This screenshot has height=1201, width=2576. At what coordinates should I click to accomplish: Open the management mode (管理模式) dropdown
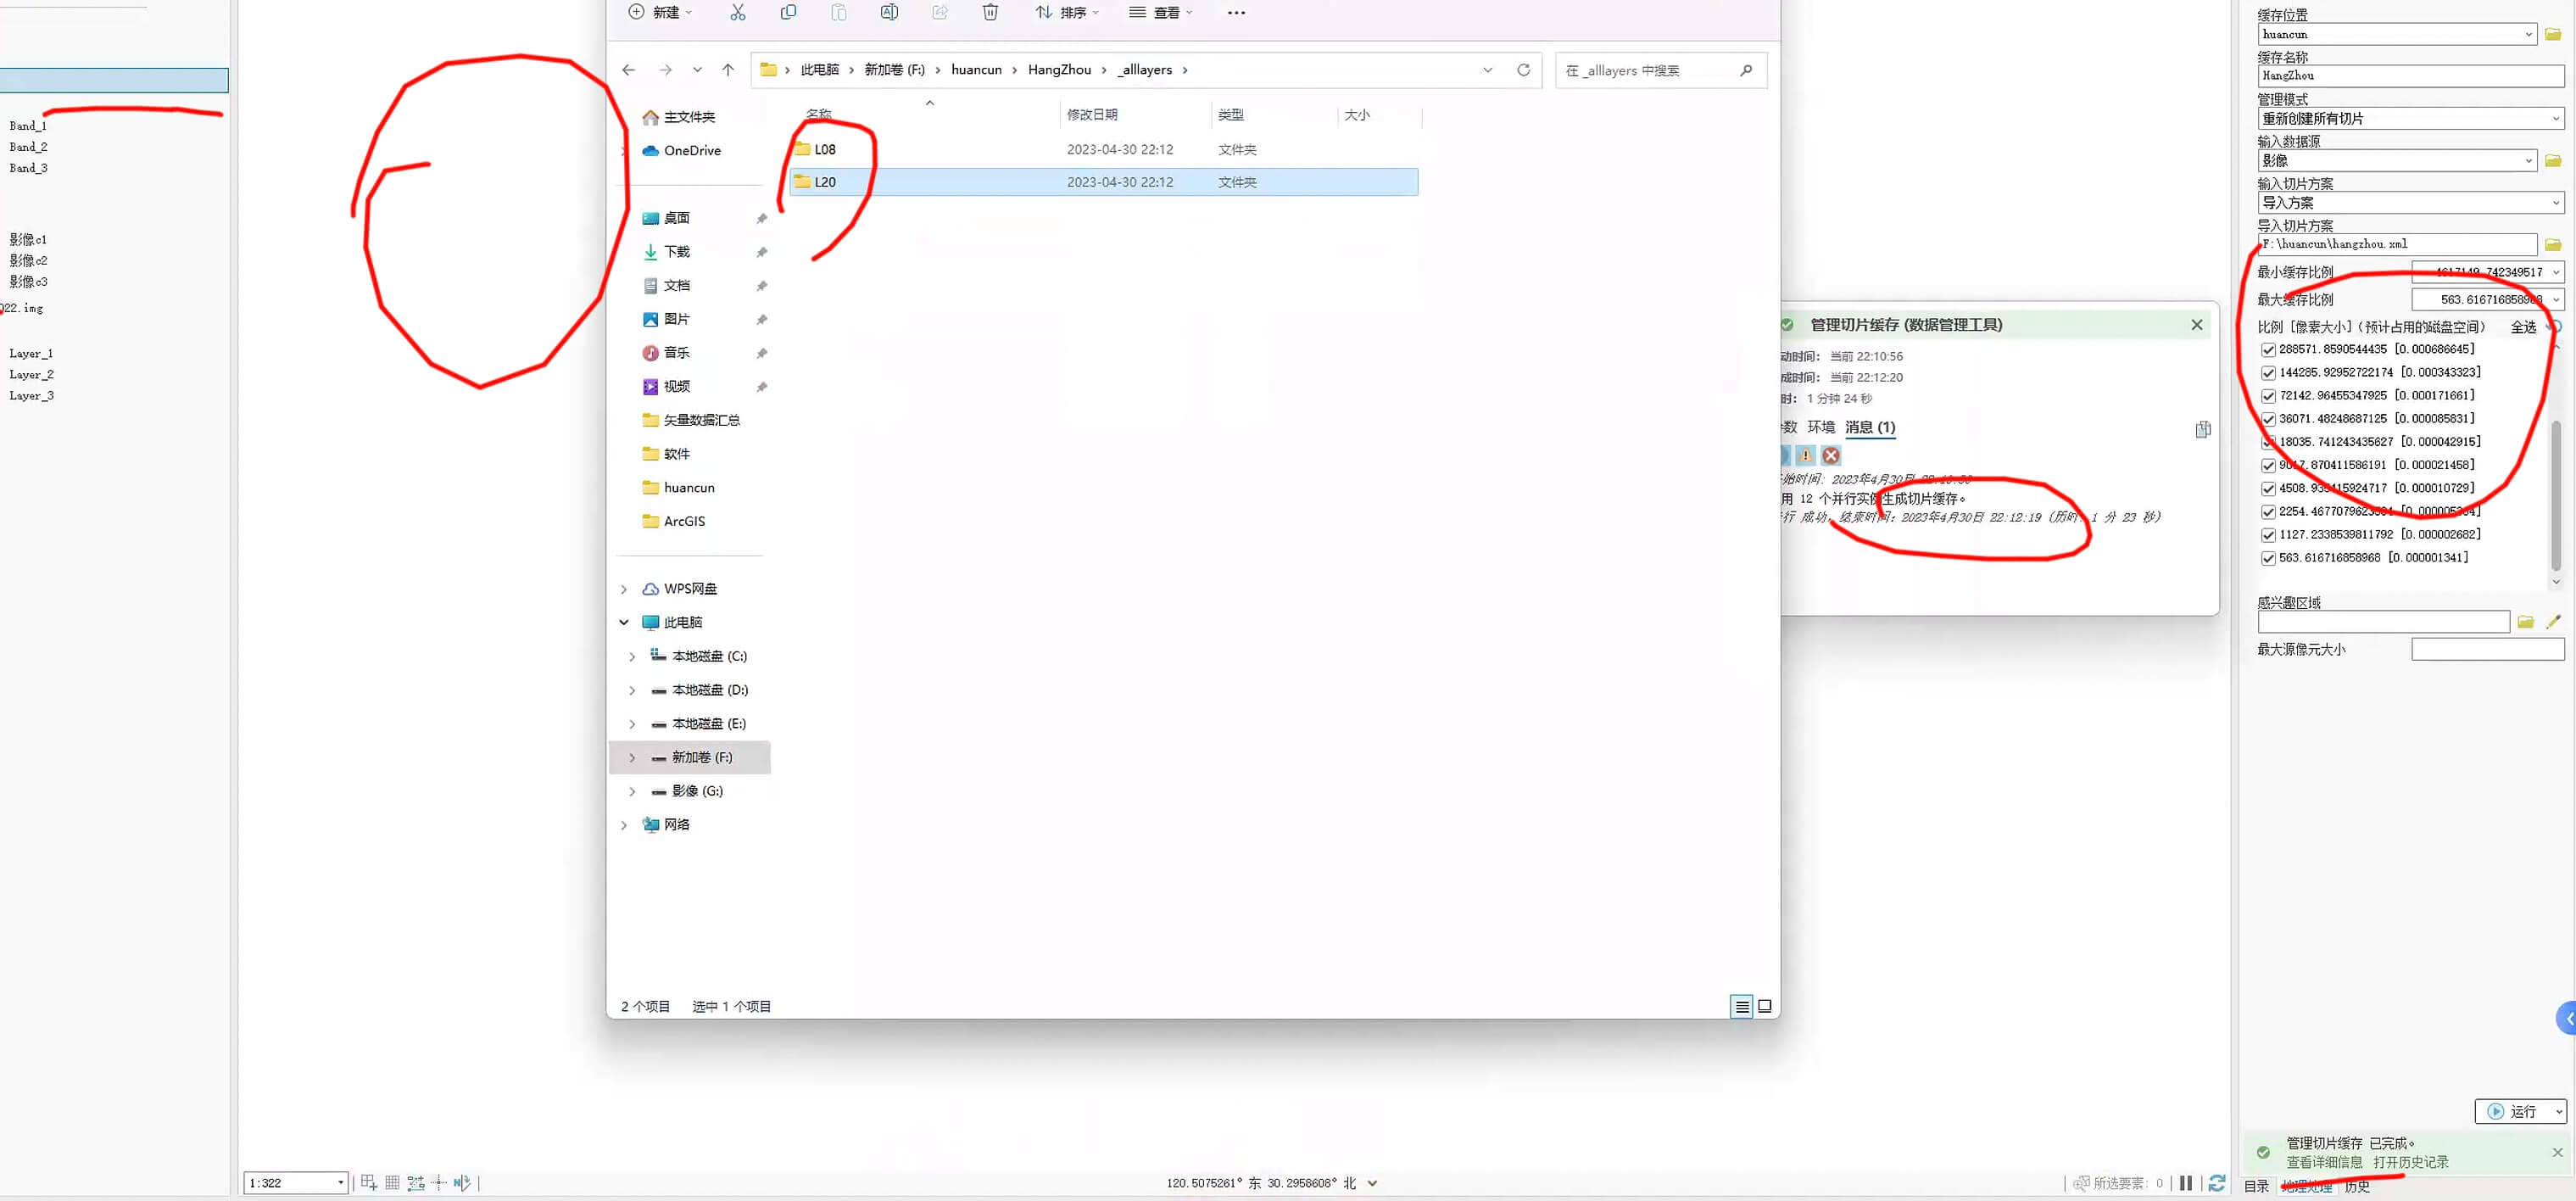click(2410, 118)
